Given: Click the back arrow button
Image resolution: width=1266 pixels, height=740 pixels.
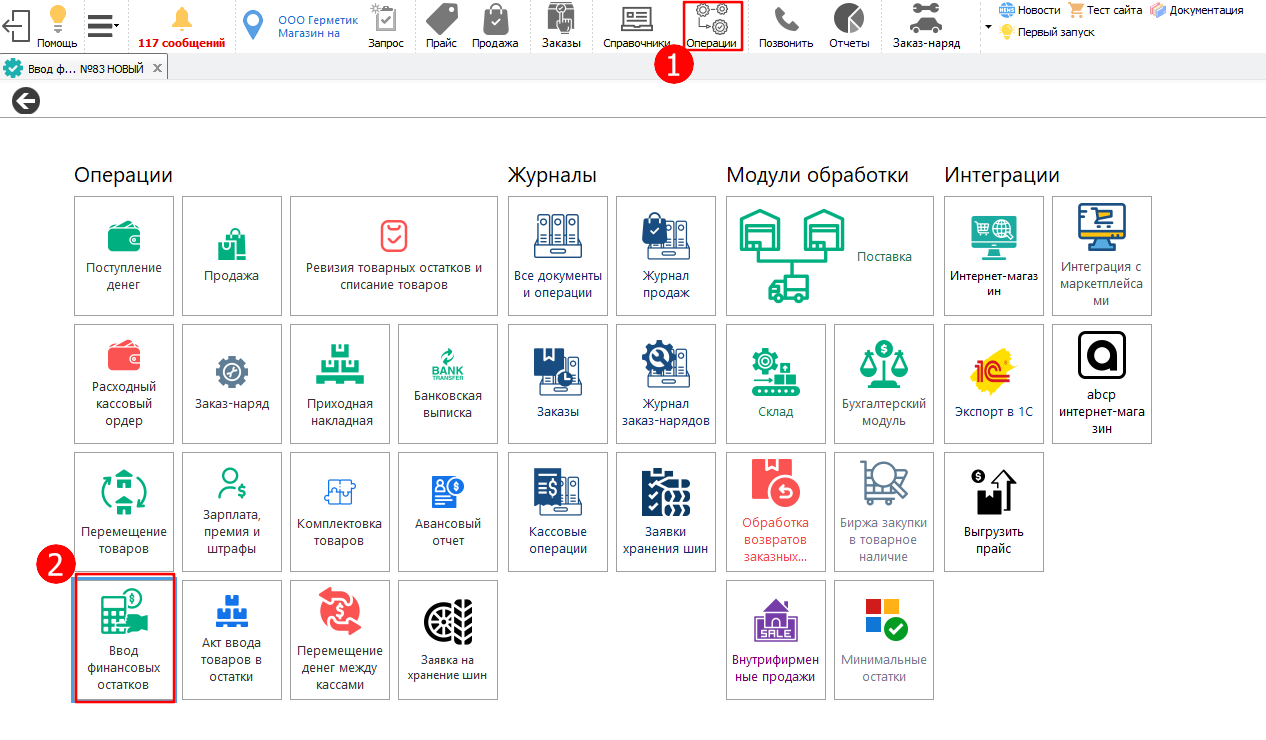Looking at the screenshot, I should pyautogui.click(x=25, y=100).
